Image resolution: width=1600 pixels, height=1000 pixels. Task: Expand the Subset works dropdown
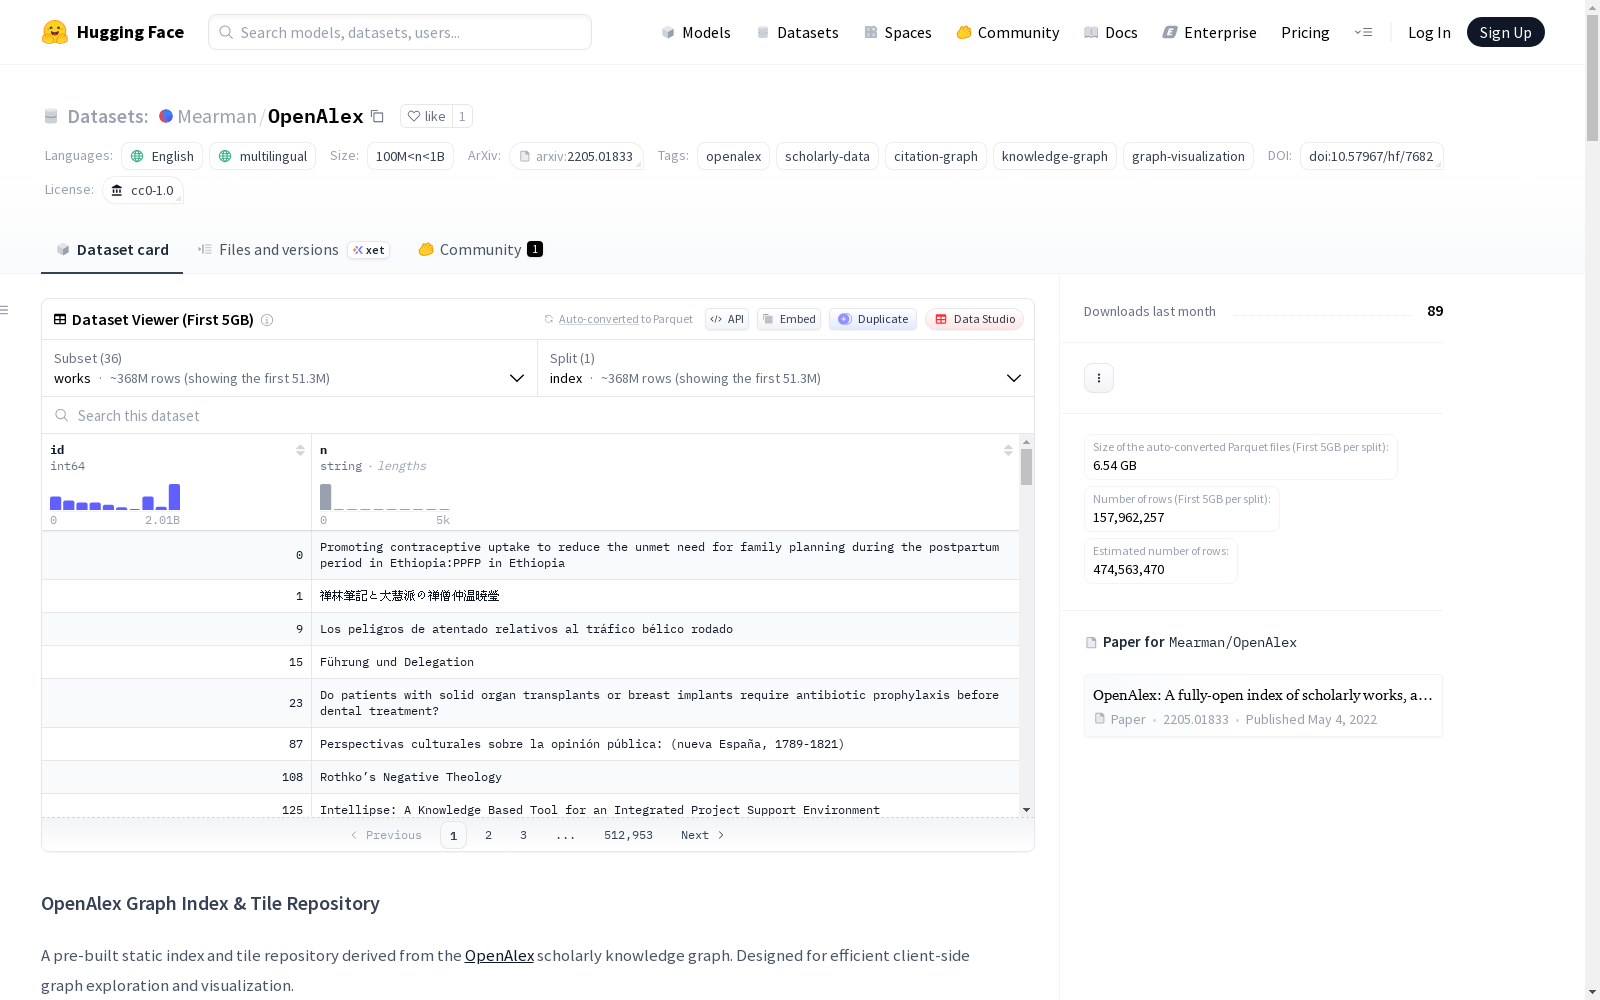[290, 368]
